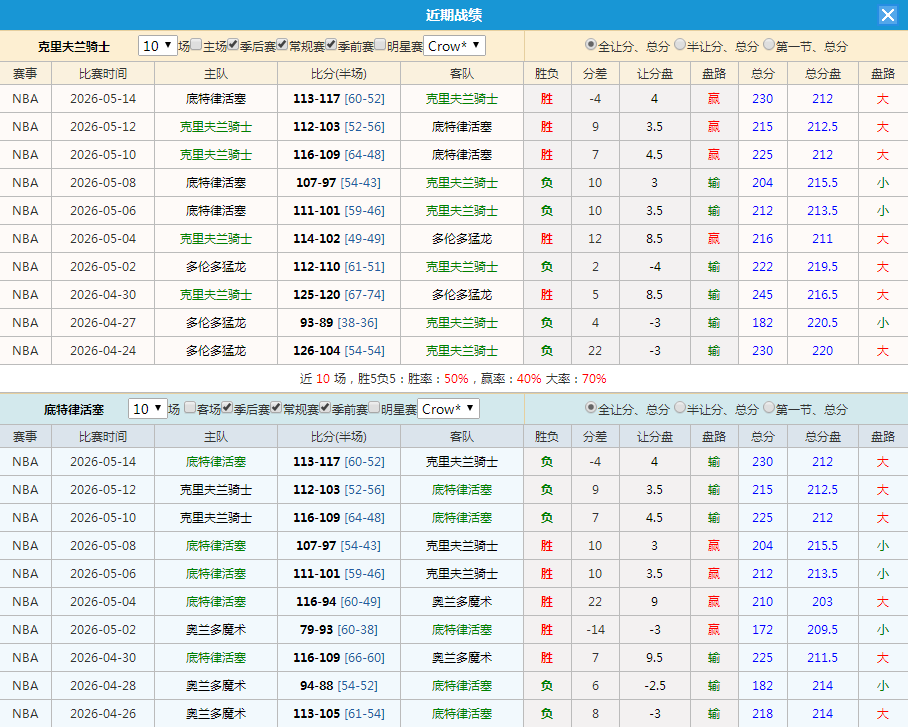Click the date 2026-04-24
908x727 pixels.
103,351
